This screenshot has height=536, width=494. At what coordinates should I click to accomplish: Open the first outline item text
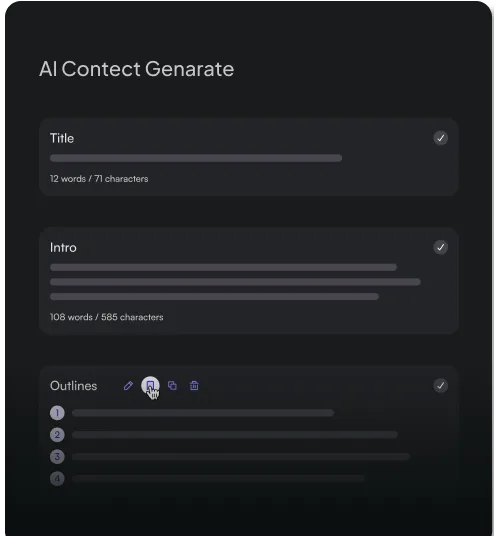203,413
